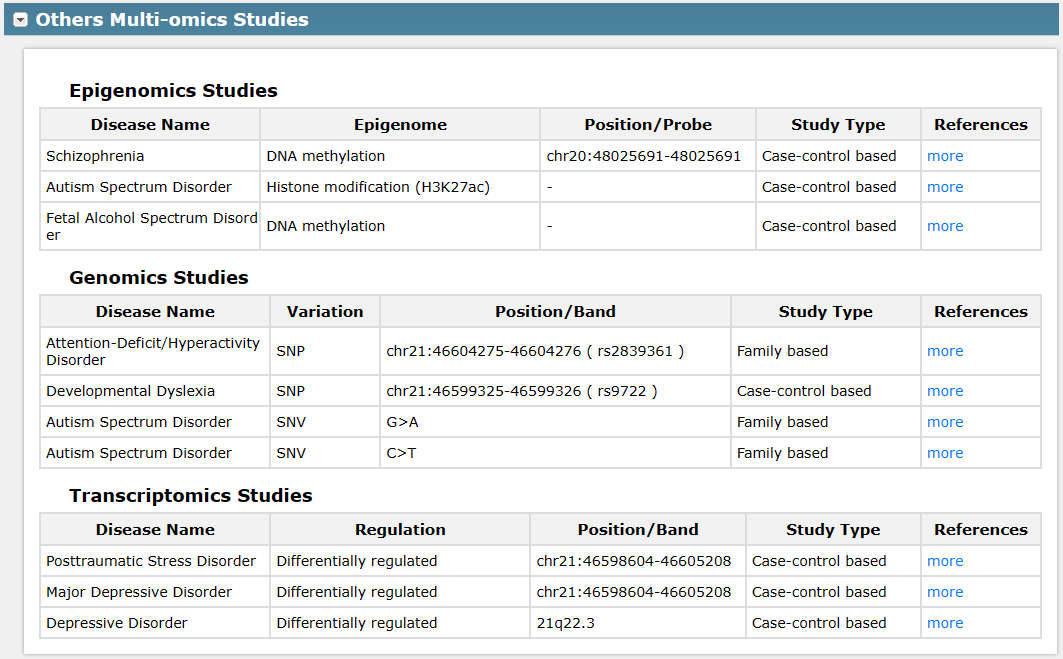Image resolution: width=1063 pixels, height=659 pixels.
Task: Open 'more' for the Histone modification row
Action: 944,187
